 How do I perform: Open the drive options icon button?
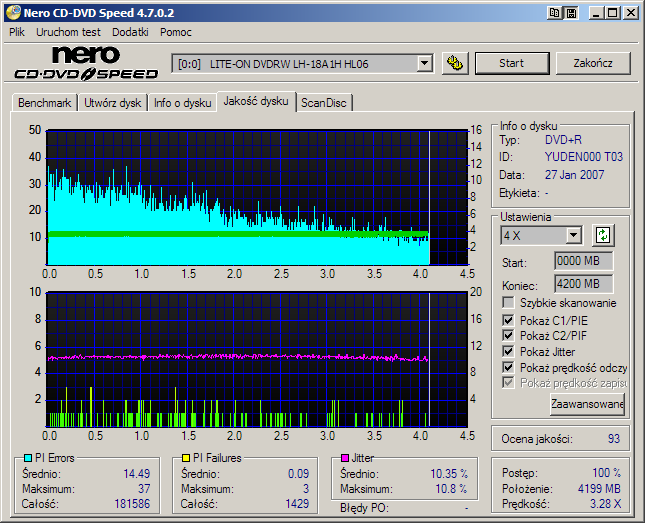click(x=455, y=63)
